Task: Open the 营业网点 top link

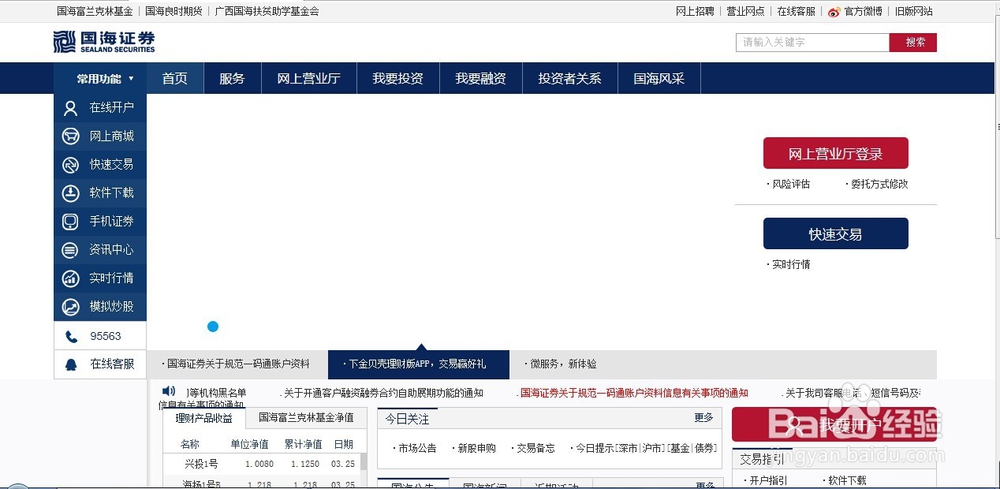Action: point(745,11)
